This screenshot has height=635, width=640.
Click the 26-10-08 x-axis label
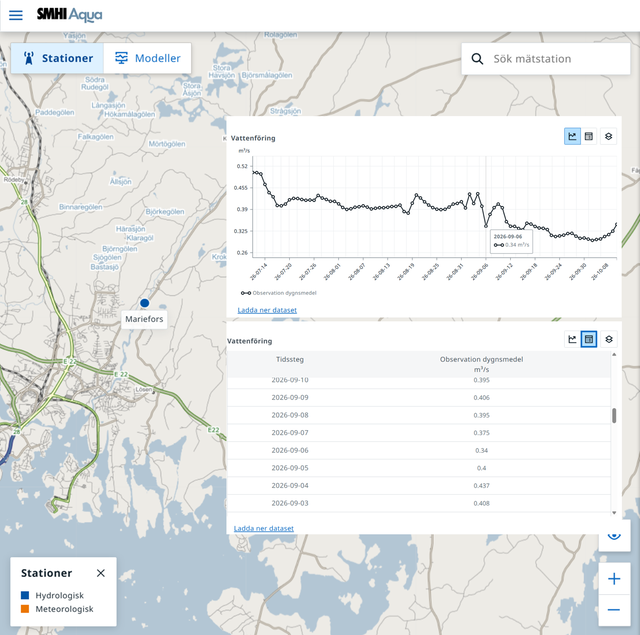600,271
